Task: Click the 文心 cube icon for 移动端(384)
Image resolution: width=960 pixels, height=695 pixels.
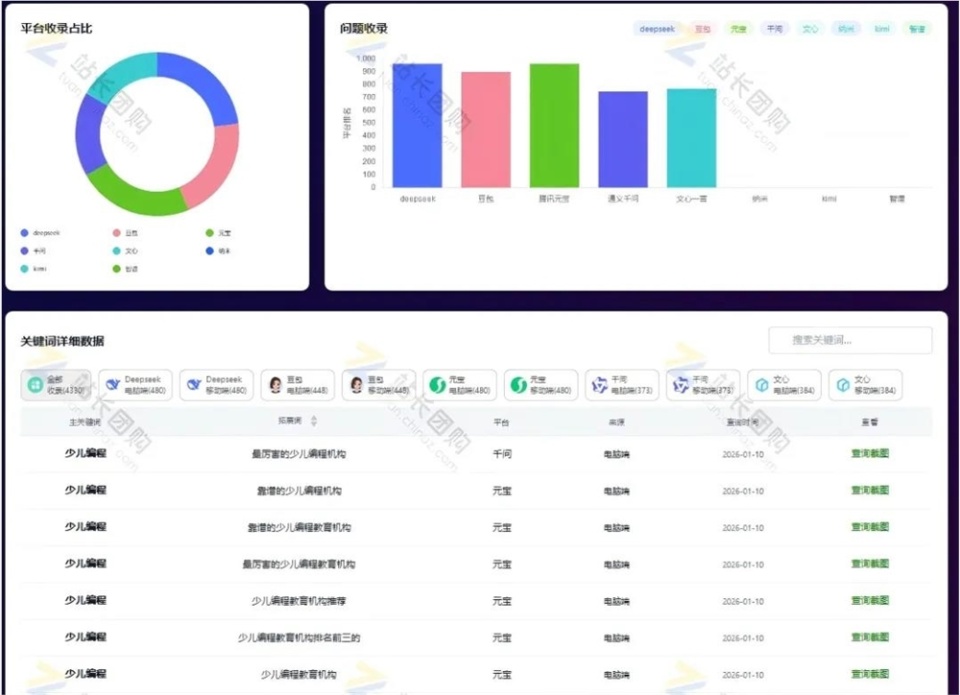Action: tap(843, 385)
